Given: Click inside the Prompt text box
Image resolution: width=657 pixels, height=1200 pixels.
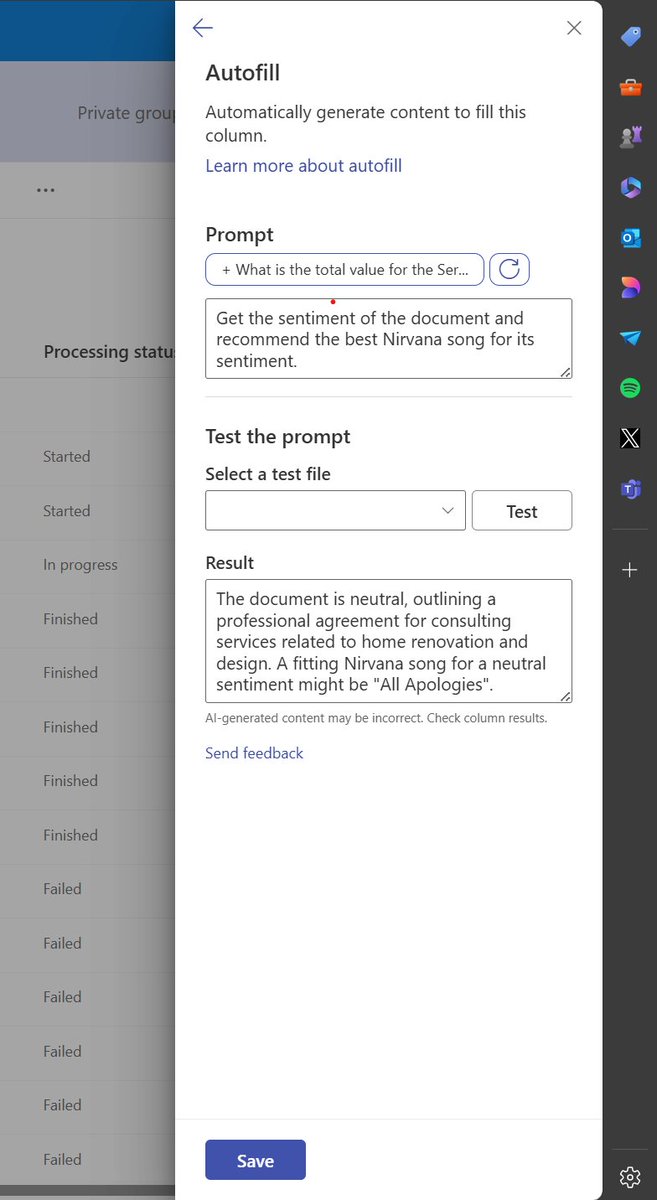Looking at the screenshot, I should [389, 338].
